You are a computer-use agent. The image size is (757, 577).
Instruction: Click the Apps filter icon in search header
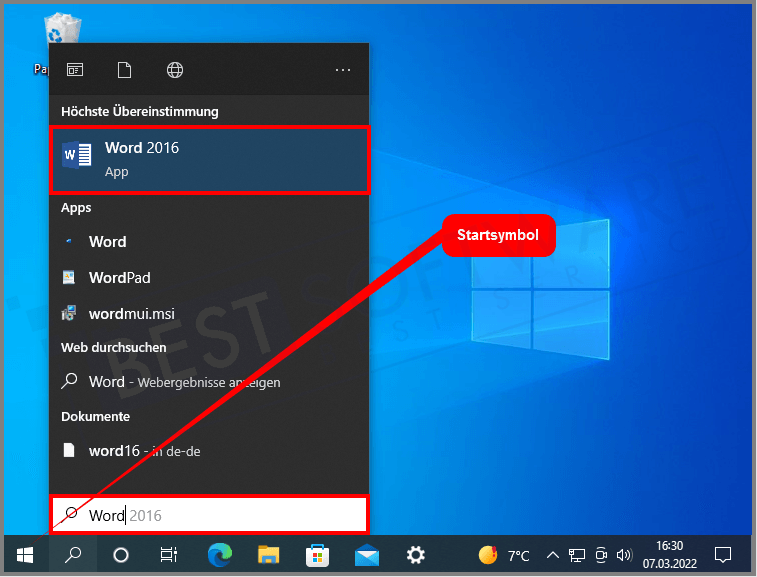[75, 70]
